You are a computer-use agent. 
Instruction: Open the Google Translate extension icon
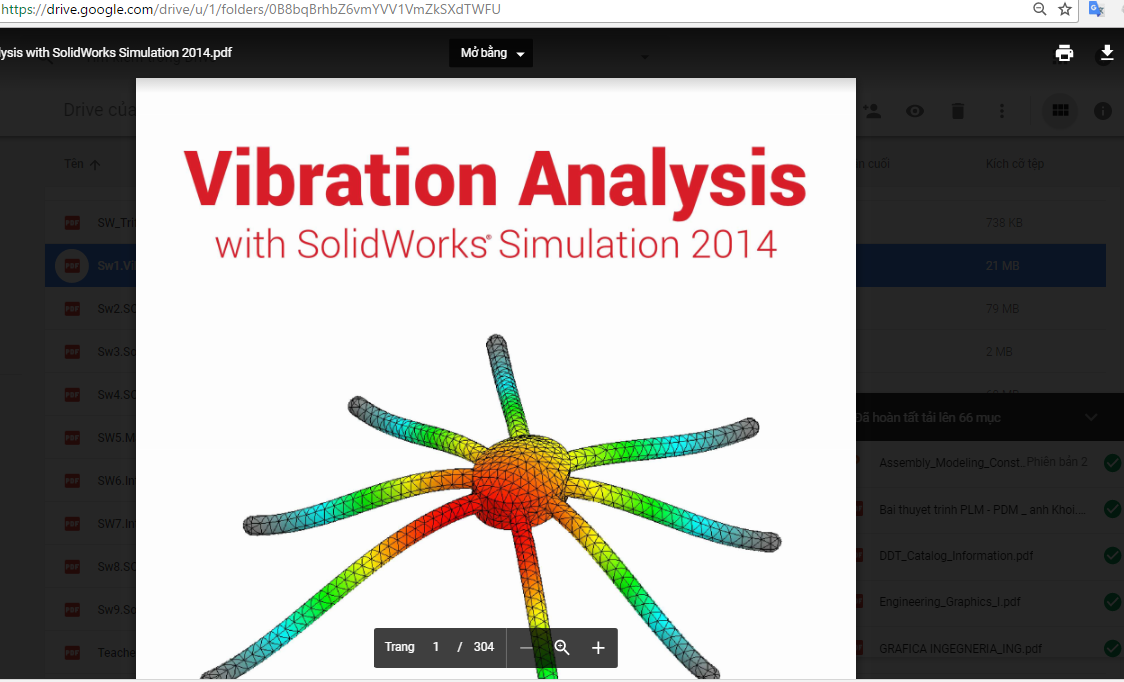(x=1096, y=9)
